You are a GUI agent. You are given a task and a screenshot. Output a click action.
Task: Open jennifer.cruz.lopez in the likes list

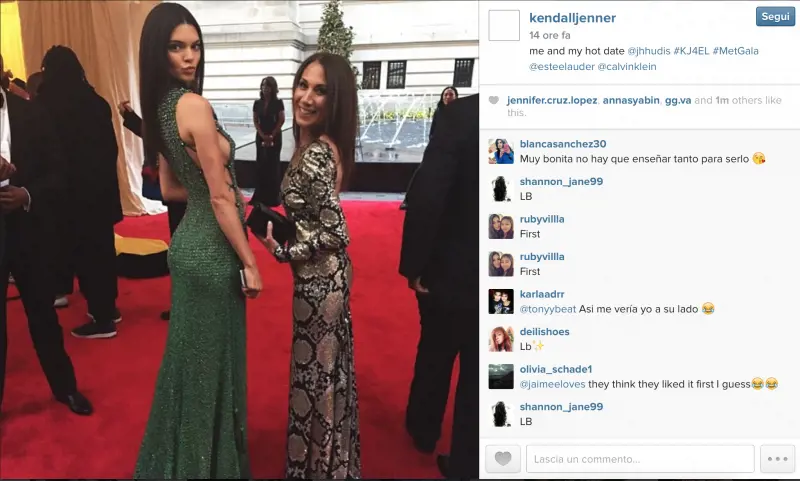pyautogui.click(x=552, y=100)
